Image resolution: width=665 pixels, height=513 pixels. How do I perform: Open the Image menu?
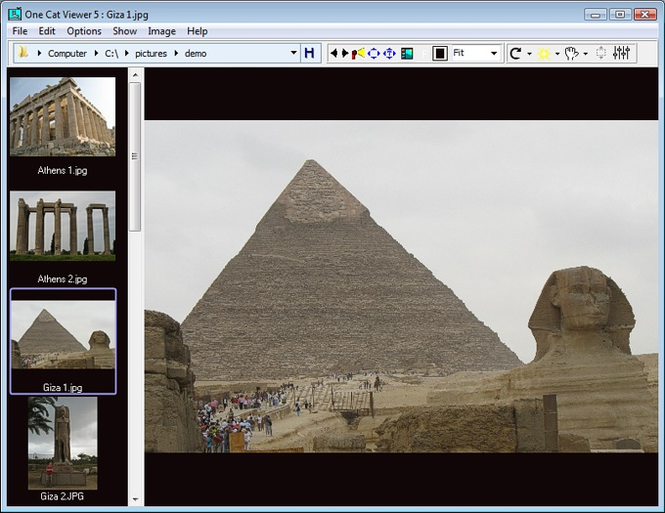161,31
